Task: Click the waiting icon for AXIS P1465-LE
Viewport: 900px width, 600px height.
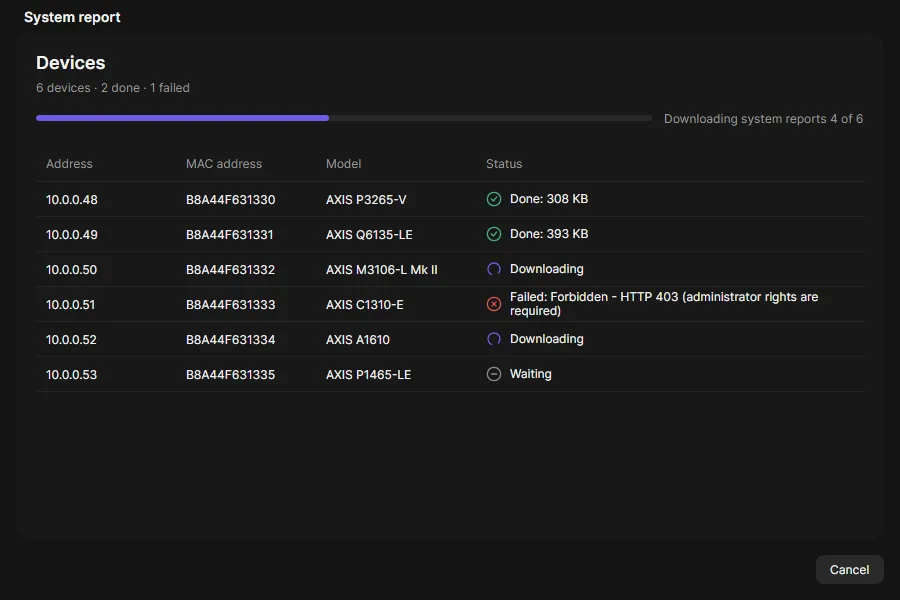Action: pos(494,374)
